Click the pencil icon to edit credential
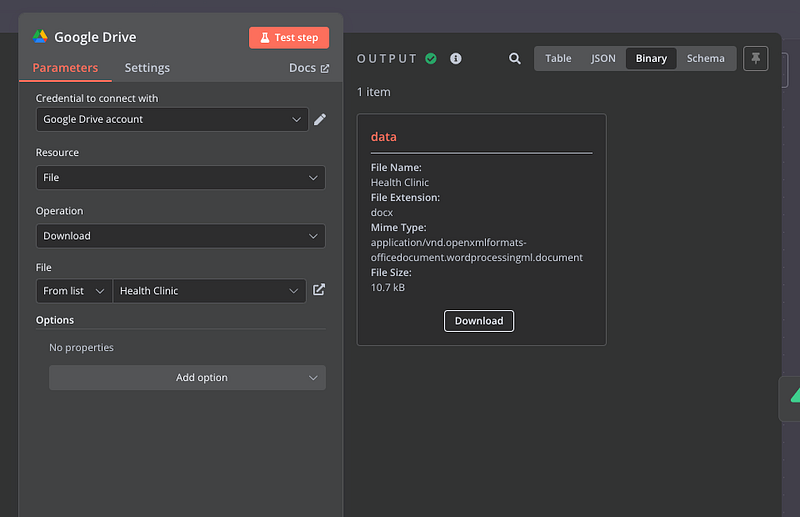This screenshot has width=800, height=517. pyautogui.click(x=320, y=119)
